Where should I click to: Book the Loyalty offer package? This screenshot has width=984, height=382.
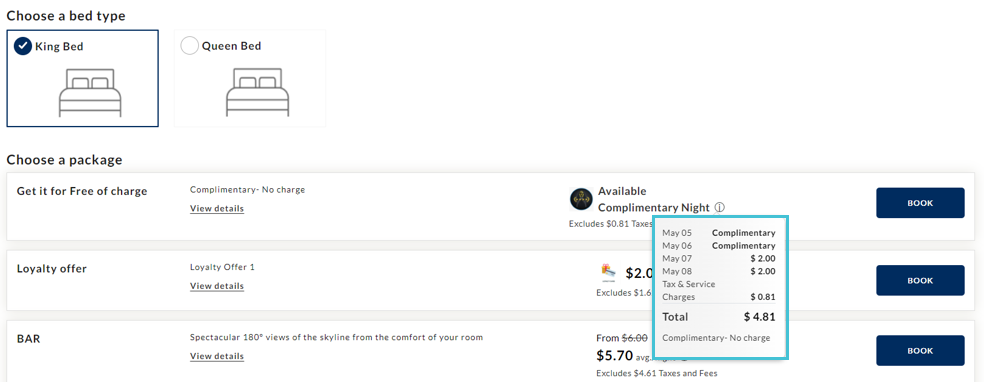point(920,280)
